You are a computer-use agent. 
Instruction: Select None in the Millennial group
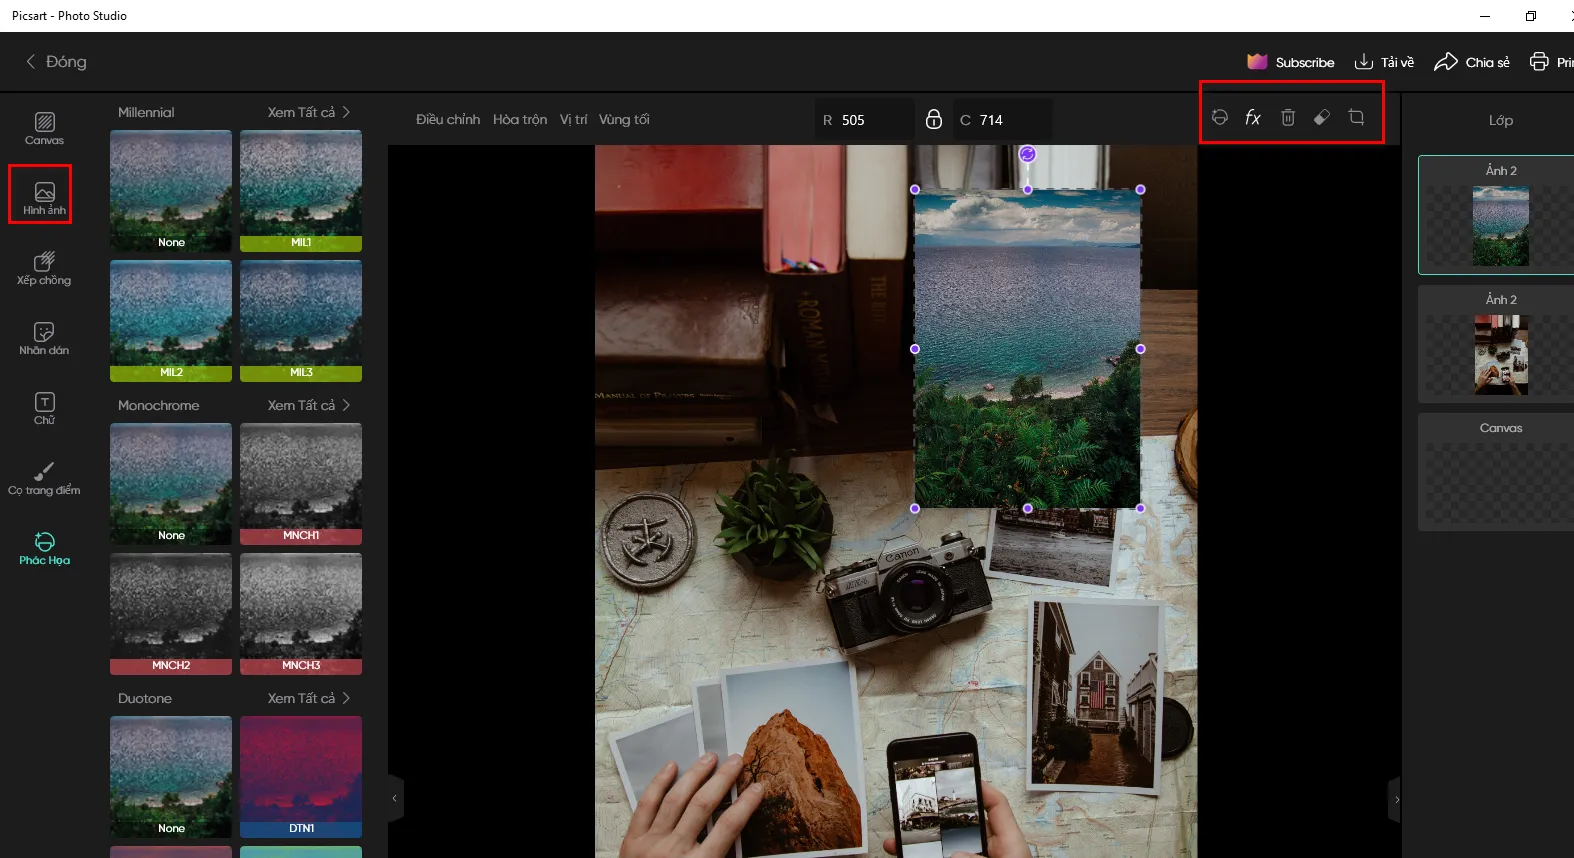(171, 190)
